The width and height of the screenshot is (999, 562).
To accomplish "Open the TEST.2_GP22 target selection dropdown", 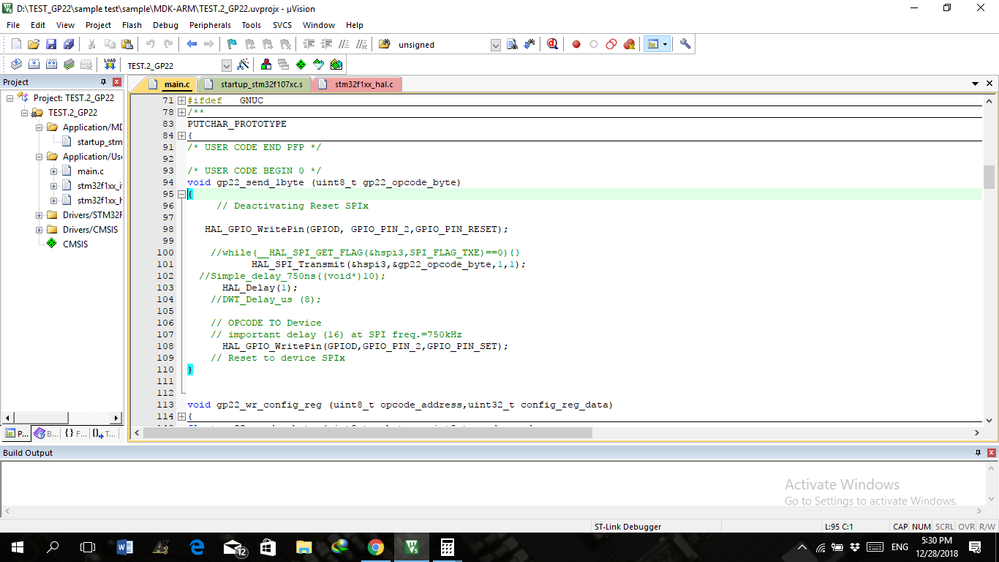I will (226, 66).
